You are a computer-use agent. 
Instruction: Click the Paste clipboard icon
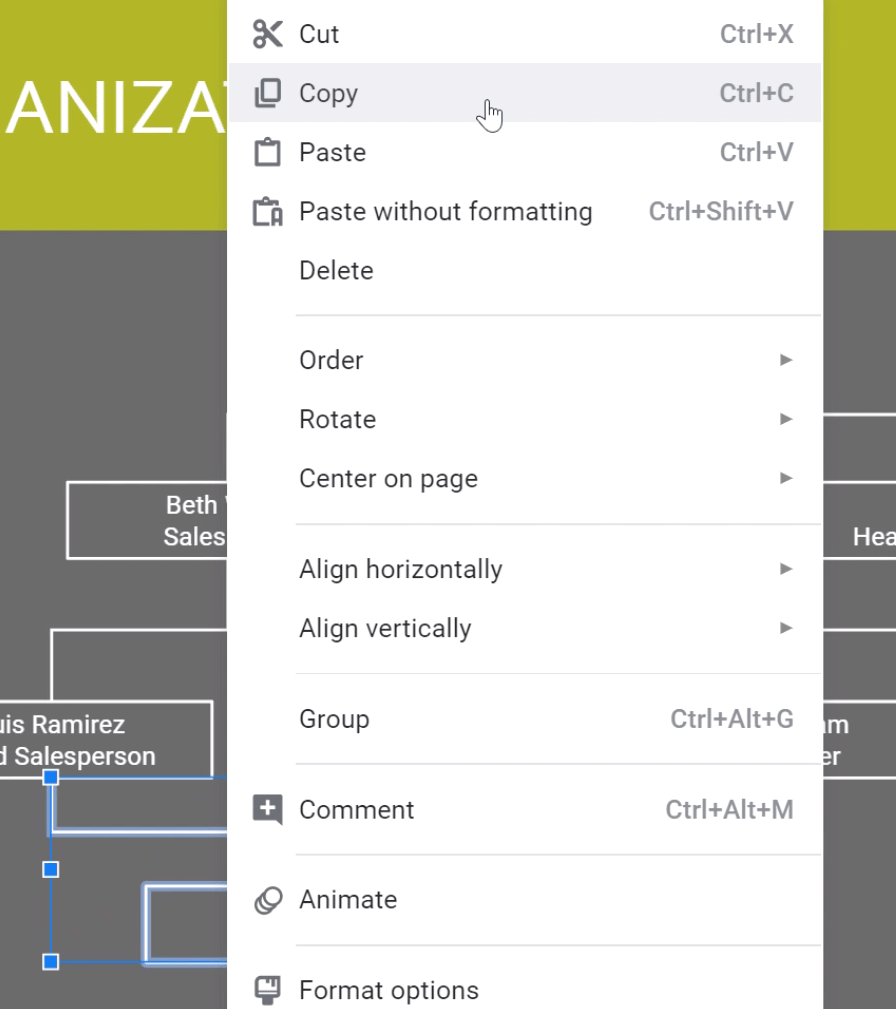[x=267, y=151]
